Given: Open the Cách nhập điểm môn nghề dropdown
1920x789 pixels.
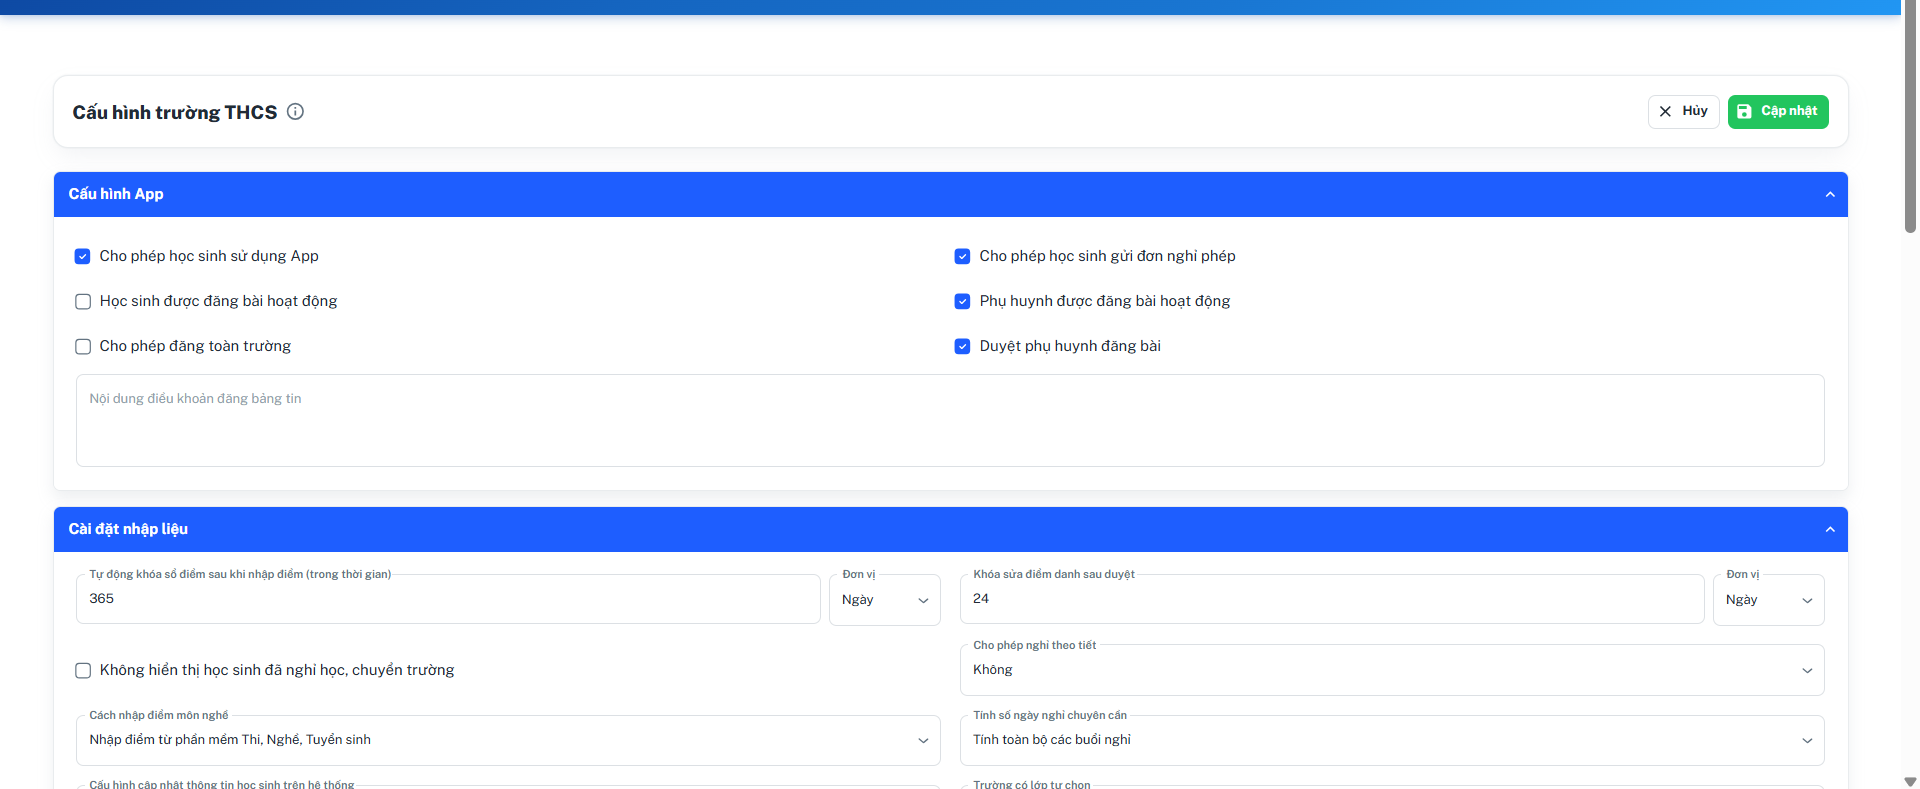Looking at the screenshot, I should click(x=508, y=740).
